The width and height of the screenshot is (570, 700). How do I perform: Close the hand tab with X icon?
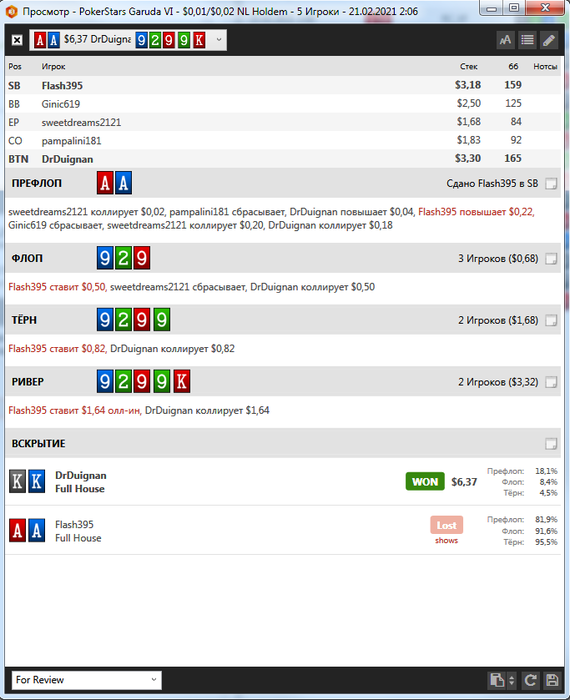click(17, 40)
